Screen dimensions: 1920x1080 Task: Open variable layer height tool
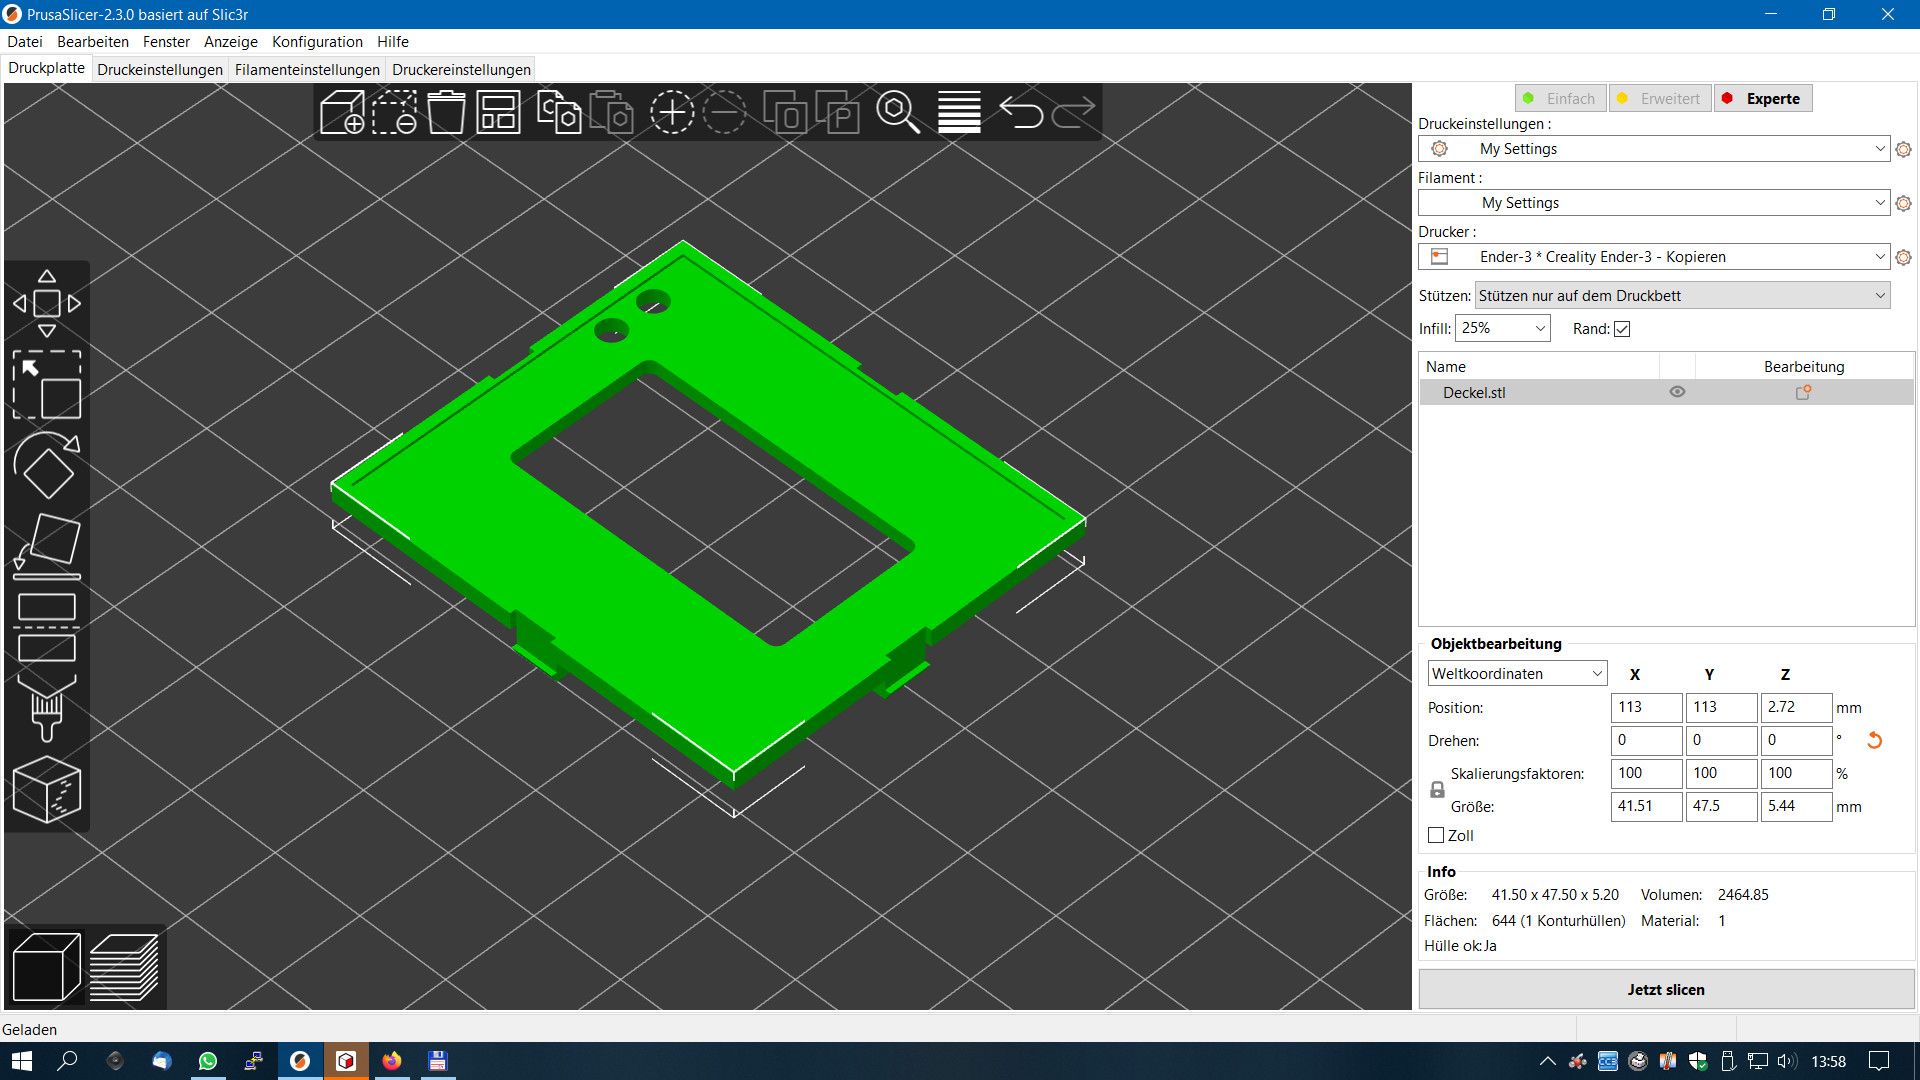(x=959, y=112)
